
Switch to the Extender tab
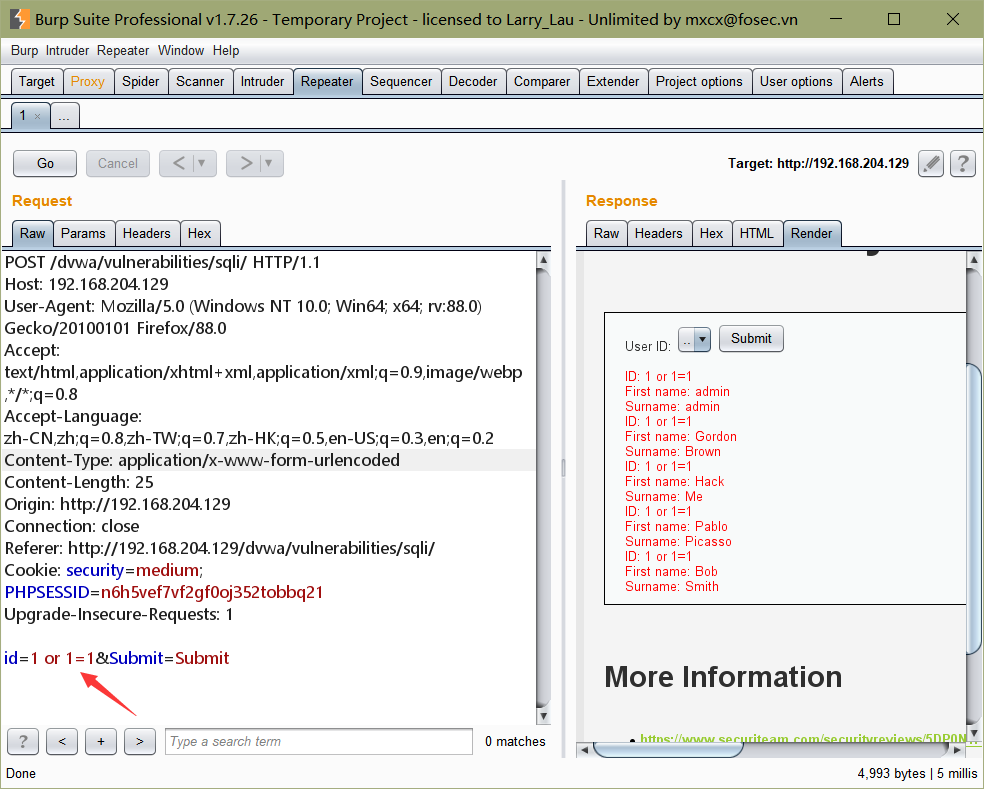613,82
